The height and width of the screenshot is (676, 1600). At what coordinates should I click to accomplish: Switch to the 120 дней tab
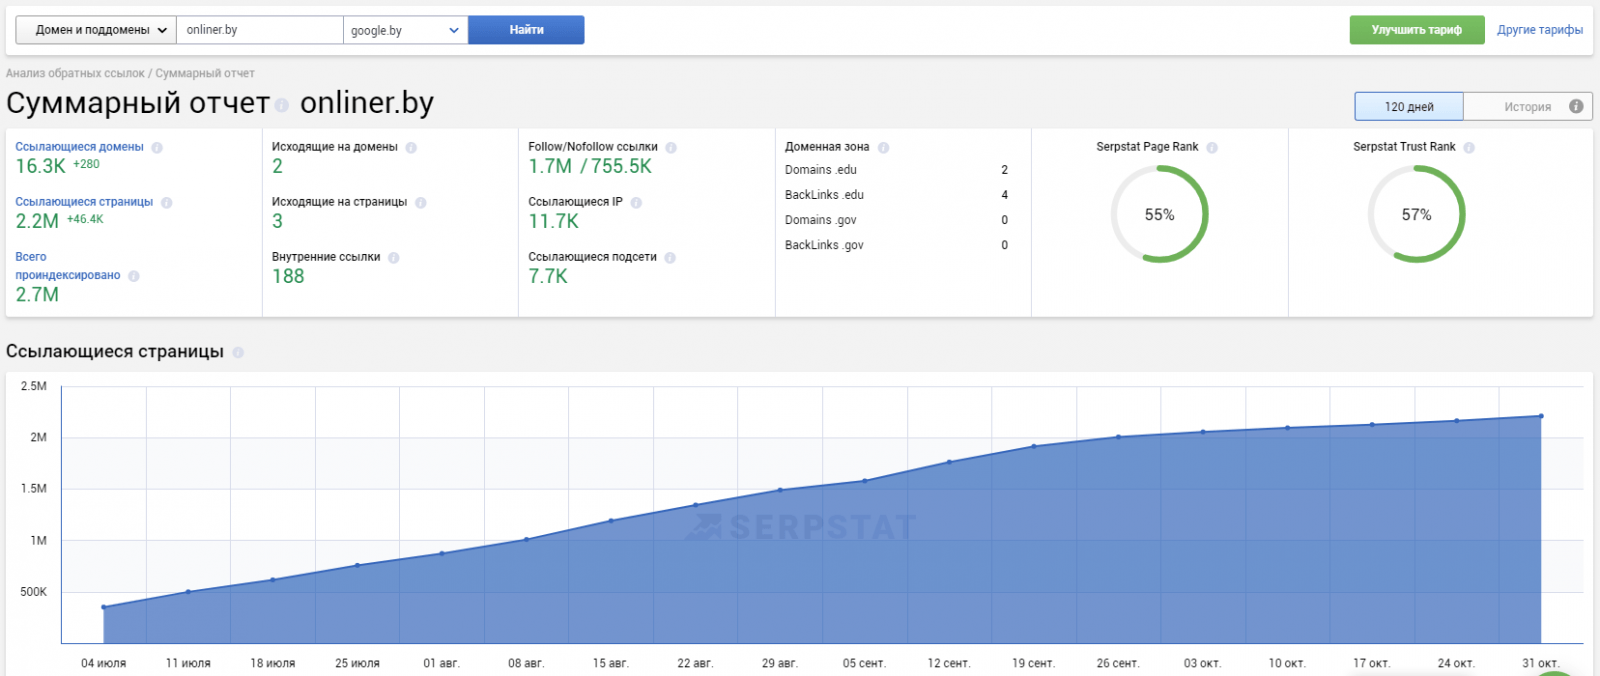(x=1409, y=106)
